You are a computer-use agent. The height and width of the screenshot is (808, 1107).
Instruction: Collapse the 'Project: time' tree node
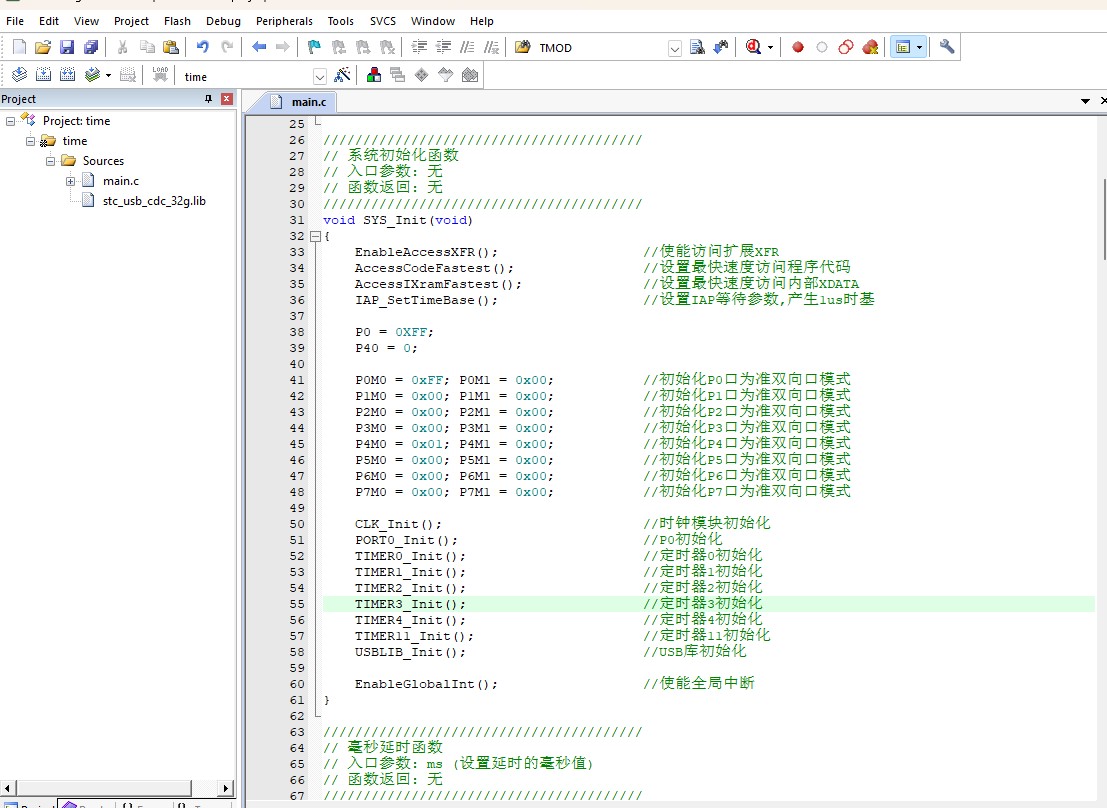[x=10, y=121]
